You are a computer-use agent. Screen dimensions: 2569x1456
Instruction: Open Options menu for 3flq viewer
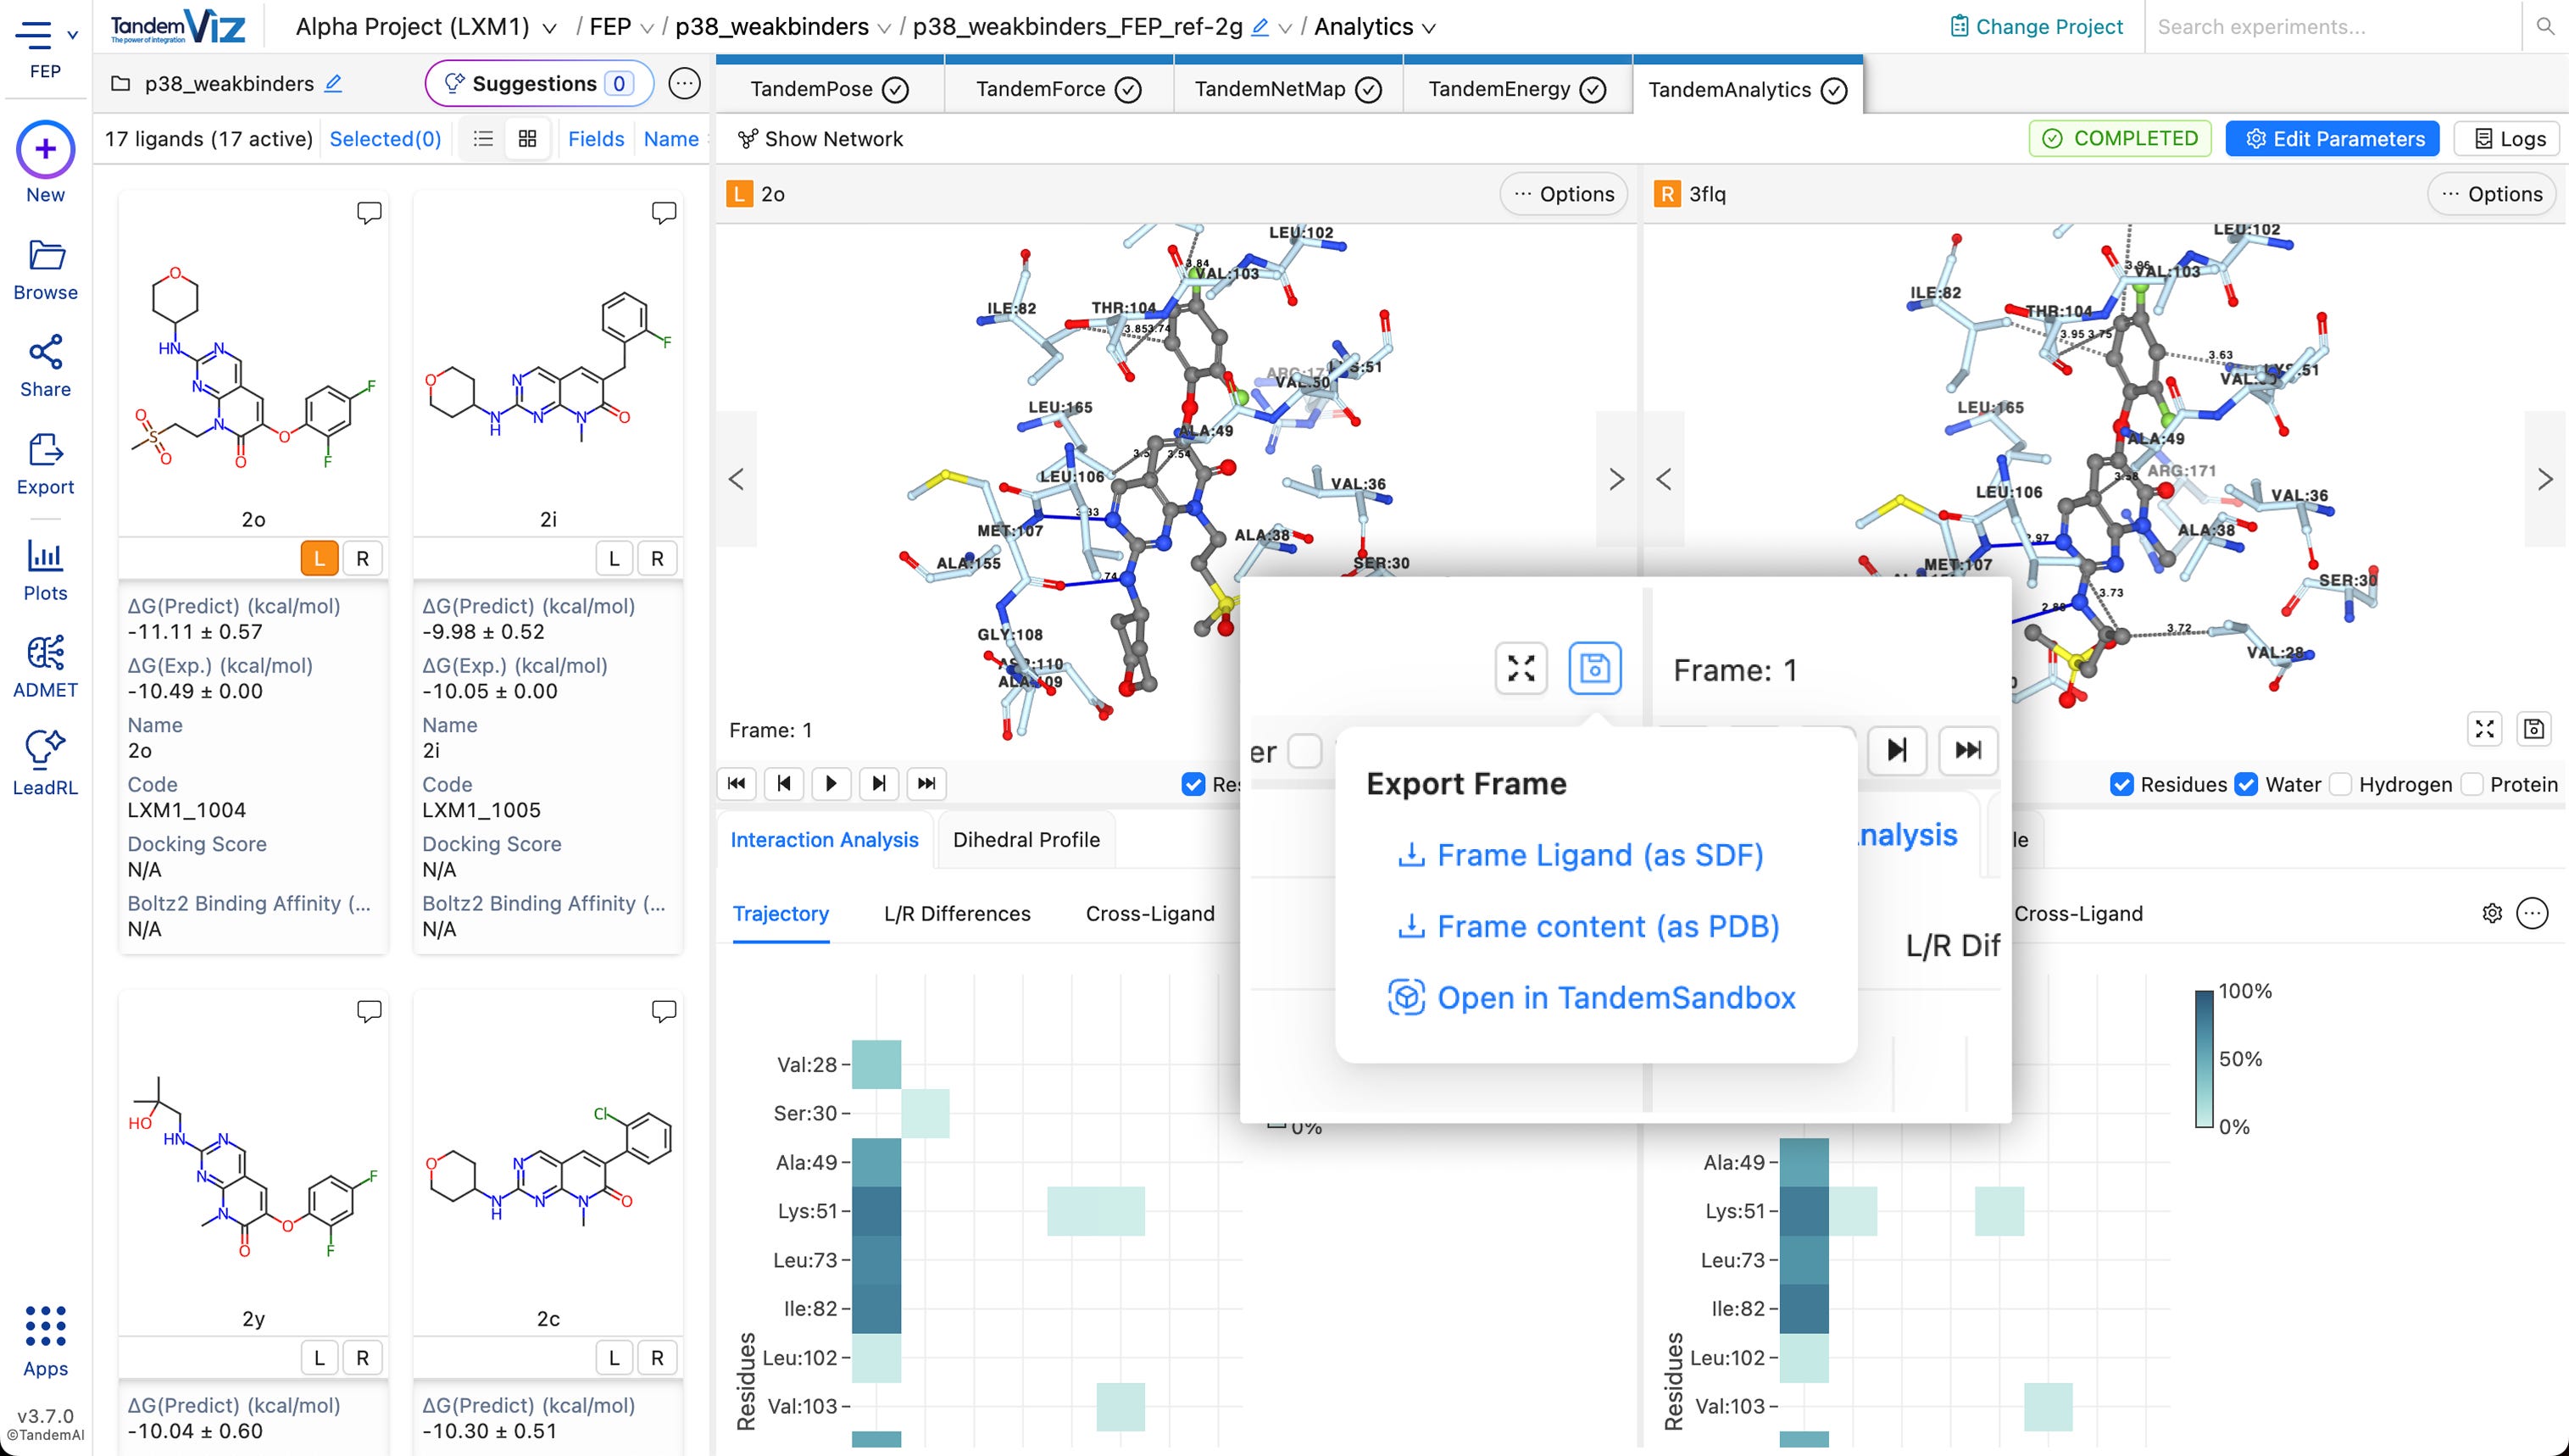2492,194
